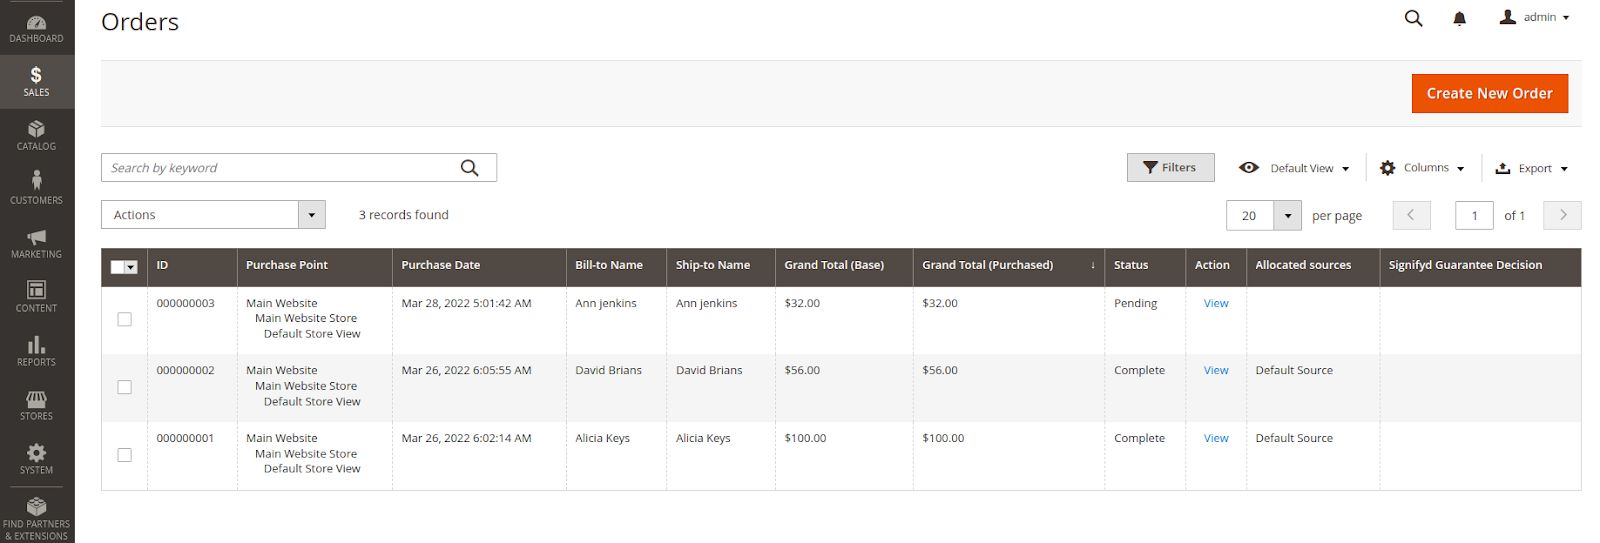
Task: Open the mass-select dropdown arrow in header
Action: tap(131, 267)
